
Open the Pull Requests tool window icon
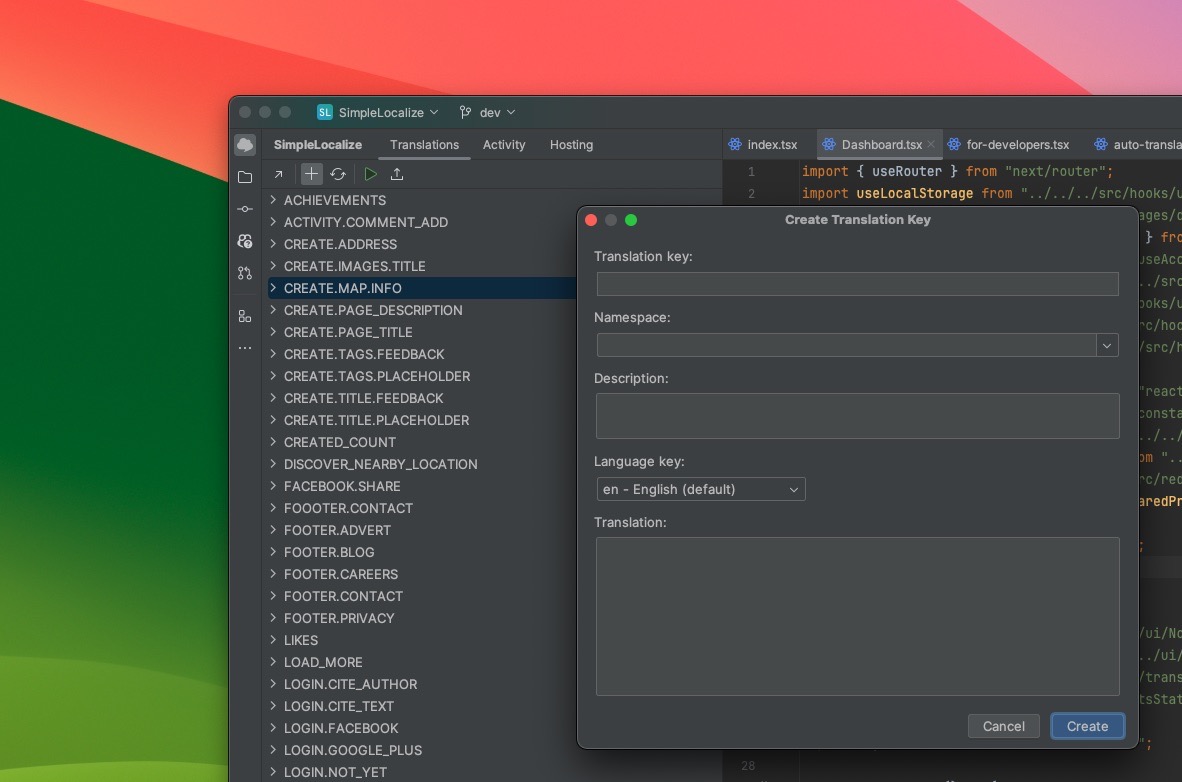pyautogui.click(x=245, y=273)
